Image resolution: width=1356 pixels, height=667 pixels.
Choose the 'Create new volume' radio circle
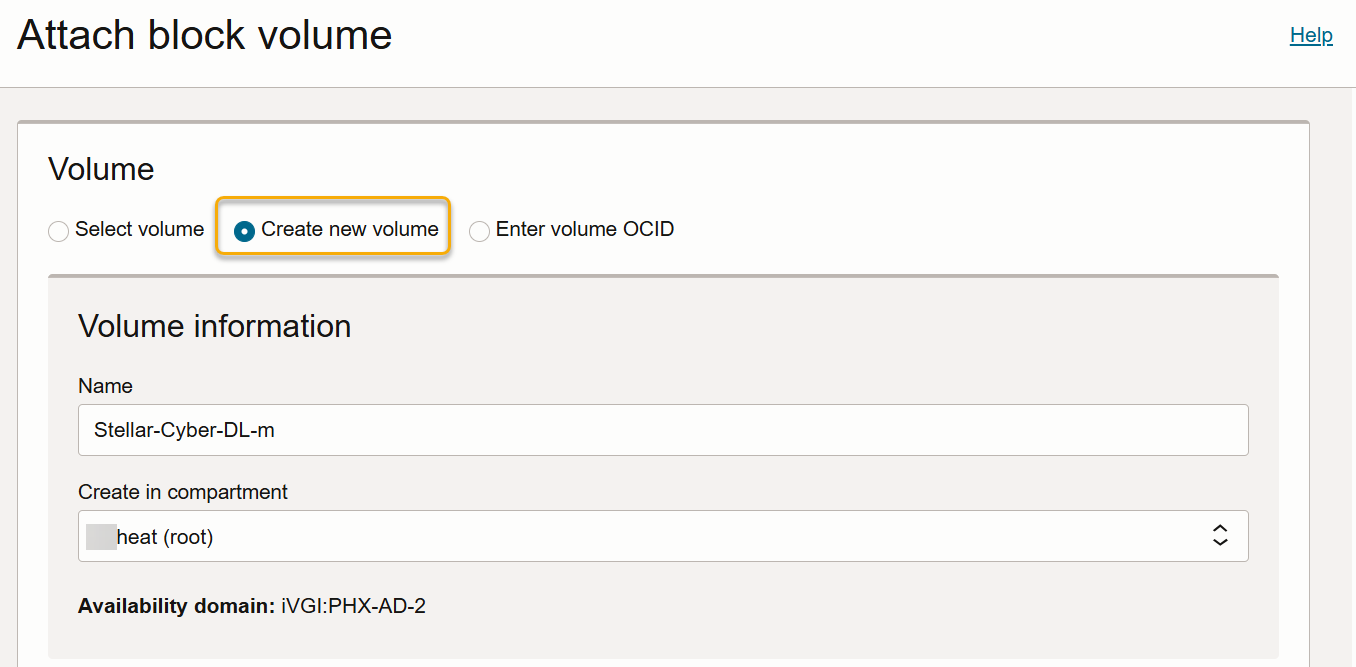pos(244,231)
